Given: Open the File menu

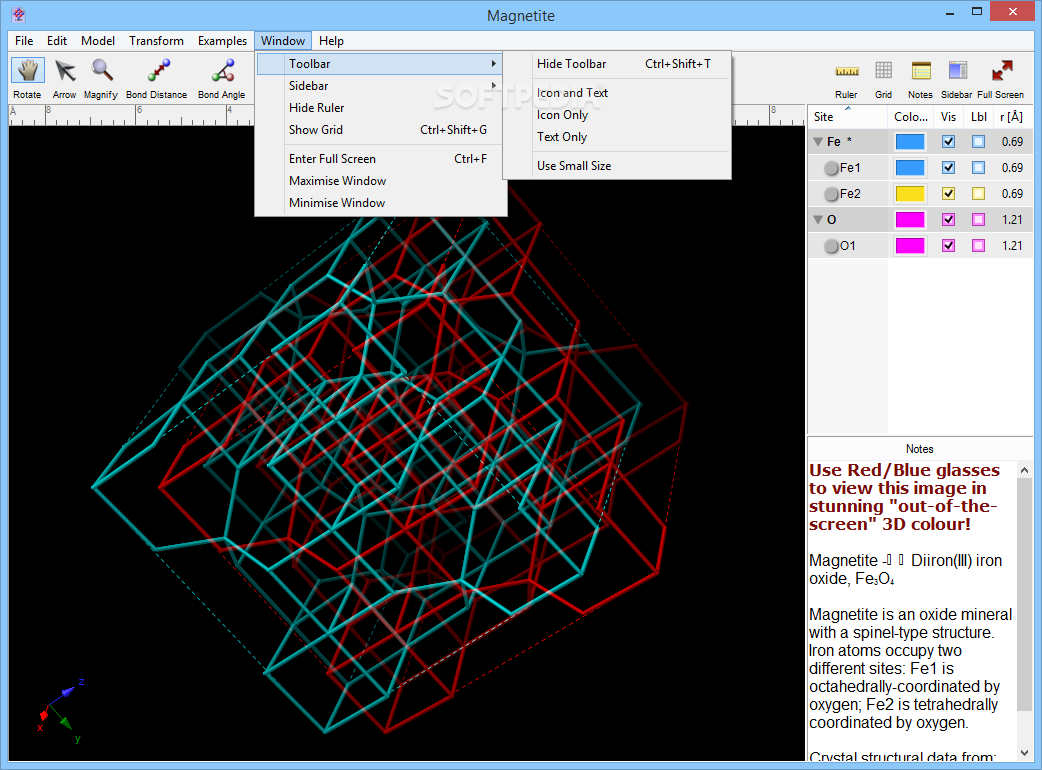Looking at the screenshot, I should point(24,41).
